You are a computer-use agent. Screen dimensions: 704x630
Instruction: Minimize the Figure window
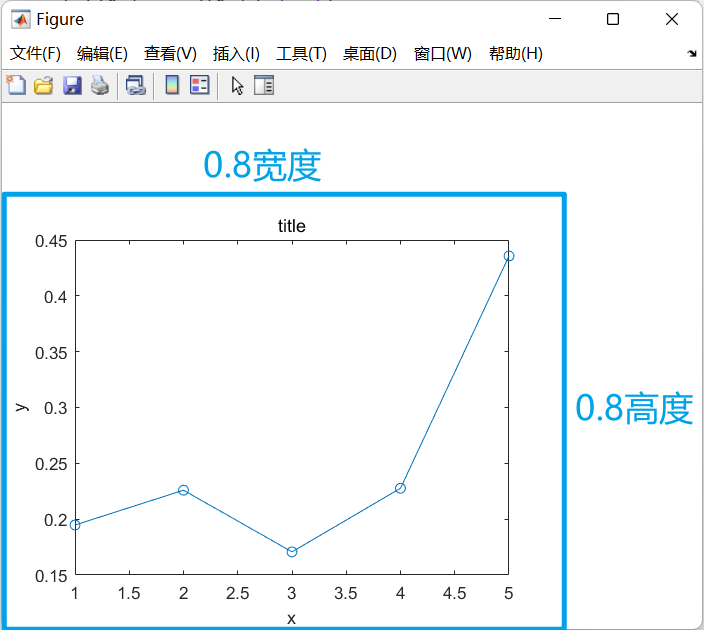(x=555, y=19)
